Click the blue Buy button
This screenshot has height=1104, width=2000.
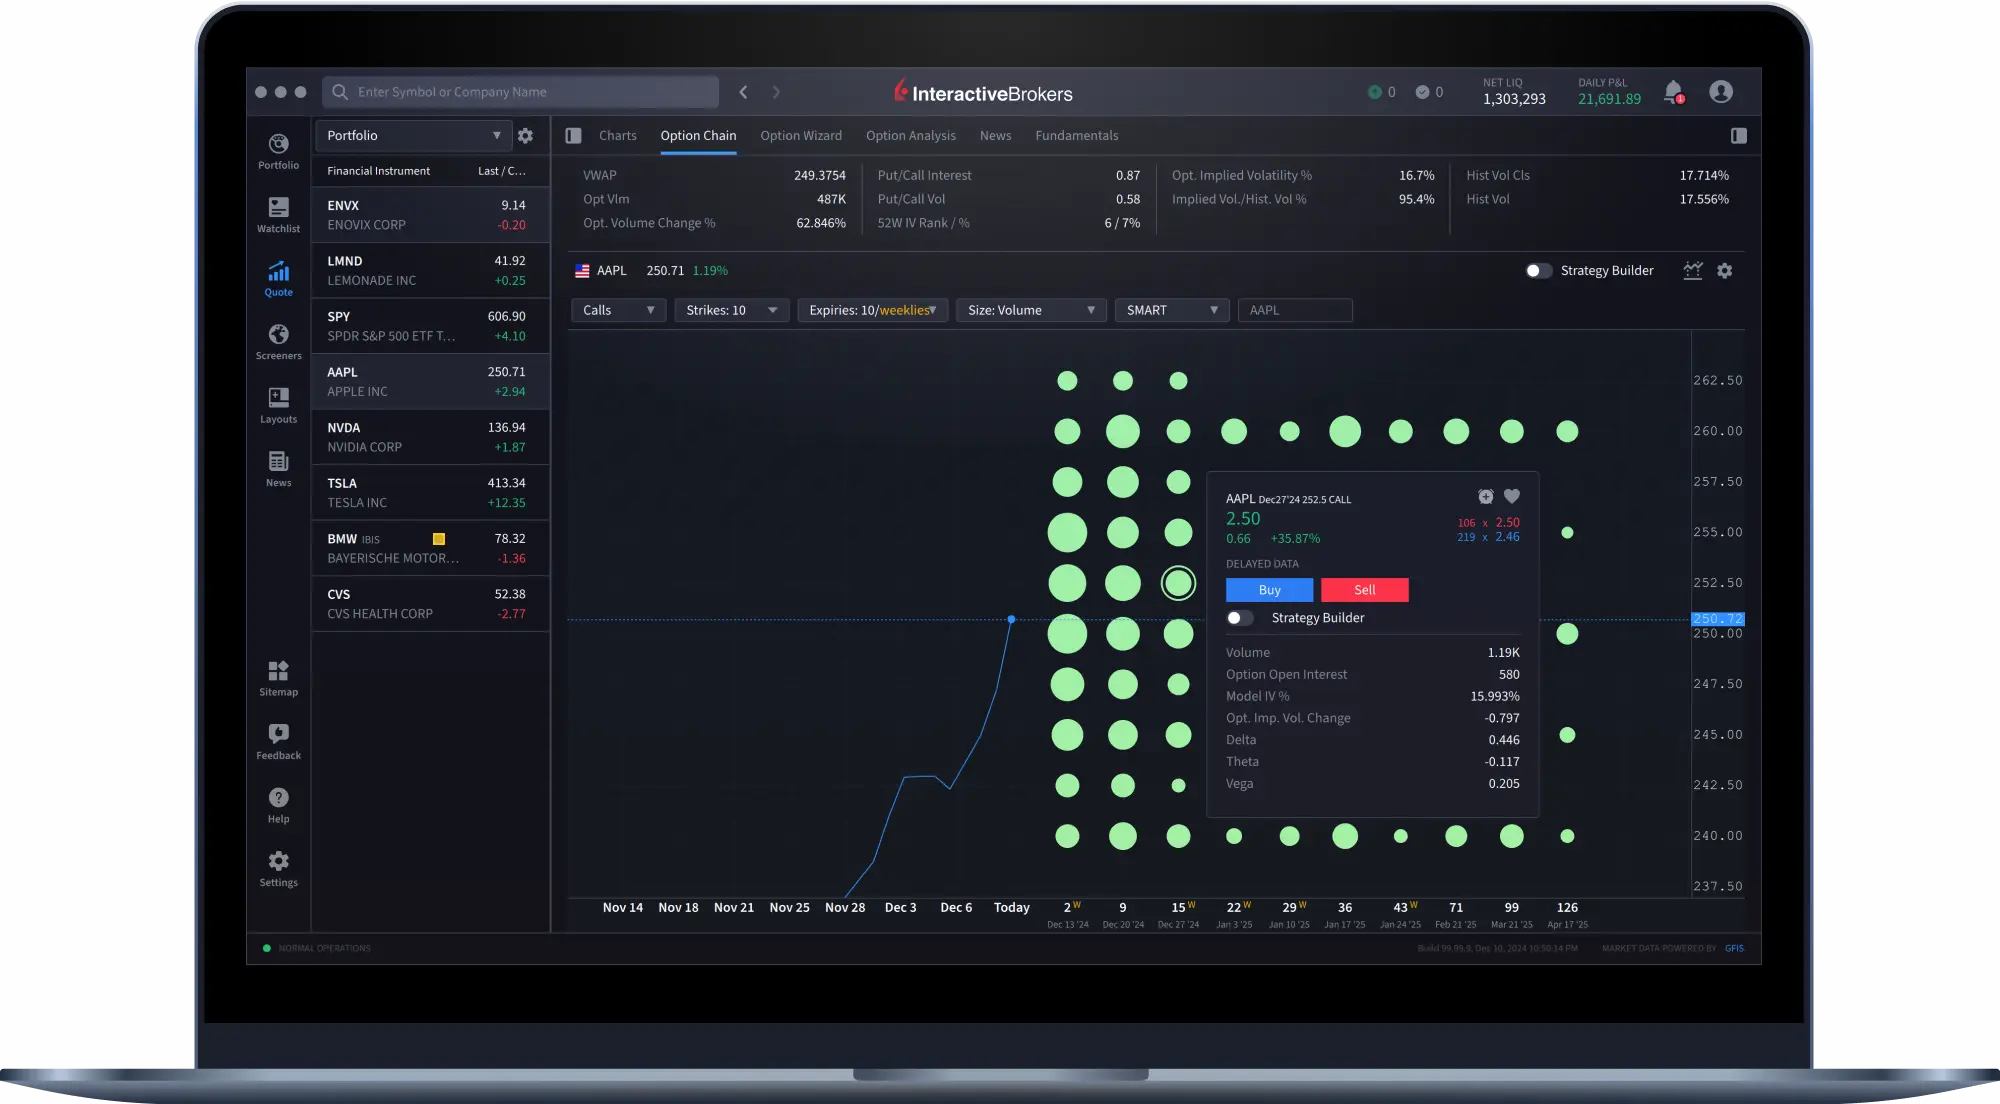point(1269,590)
